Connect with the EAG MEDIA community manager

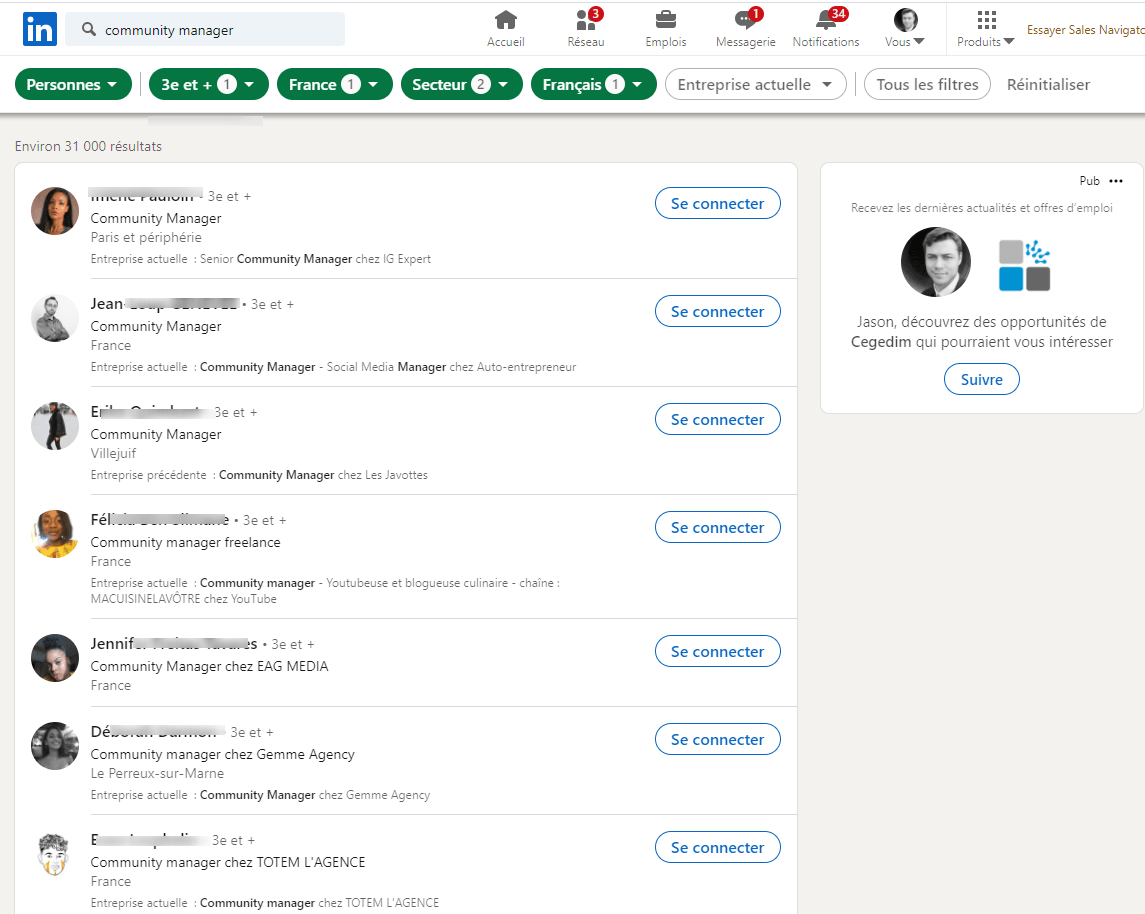tap(718, 652)
